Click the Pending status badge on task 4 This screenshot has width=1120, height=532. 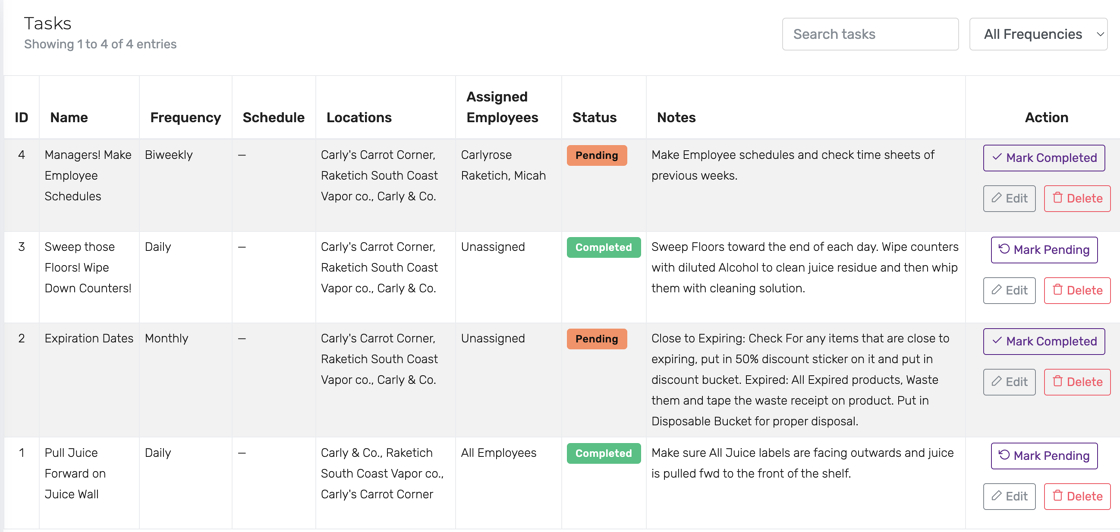pos(596,156)
